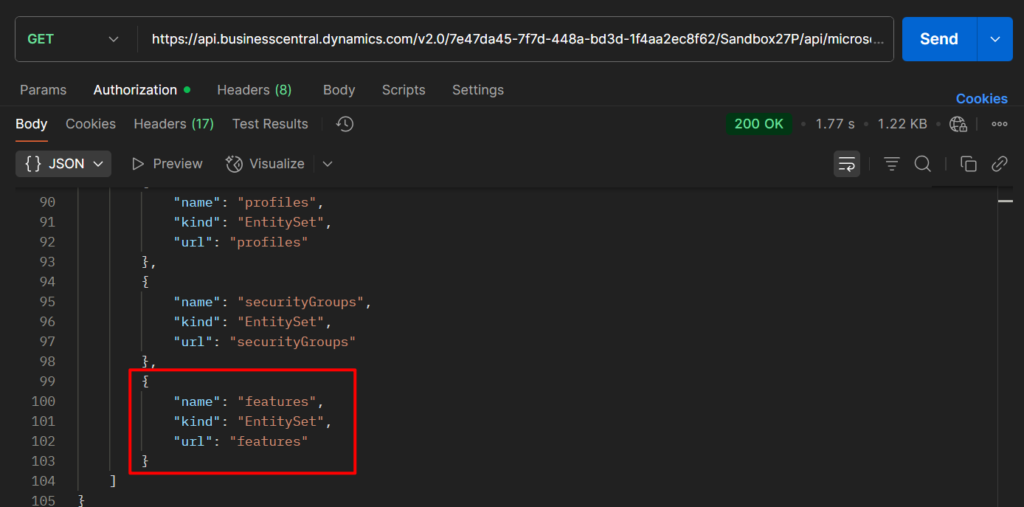1024x507 pixels.
Task: Select the Test Results tab
Action: 270,124
